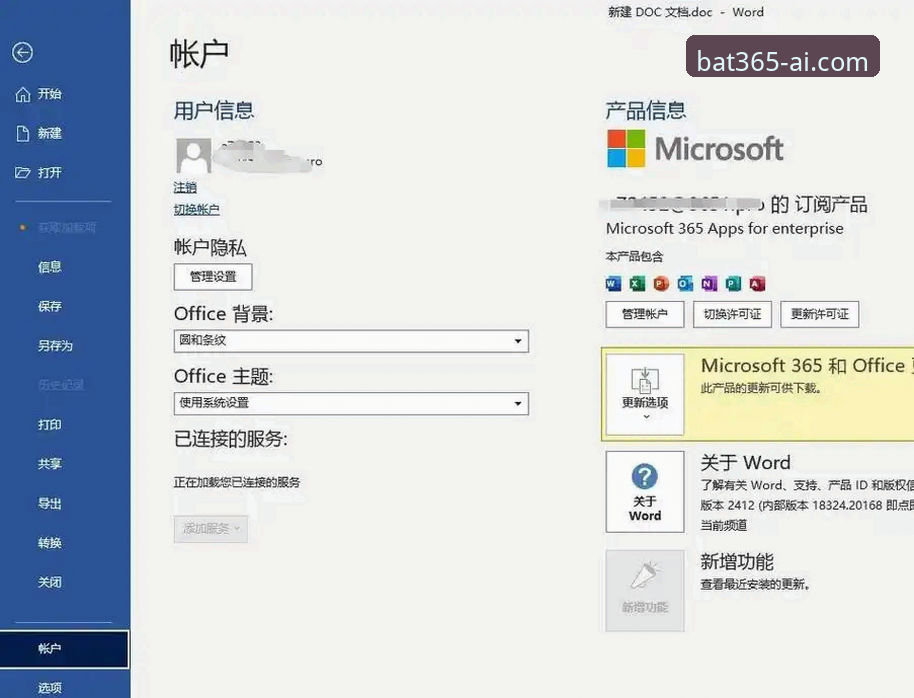
Task: Open the 打印 page
Action: pyautogui.click(x=50, y=425)
